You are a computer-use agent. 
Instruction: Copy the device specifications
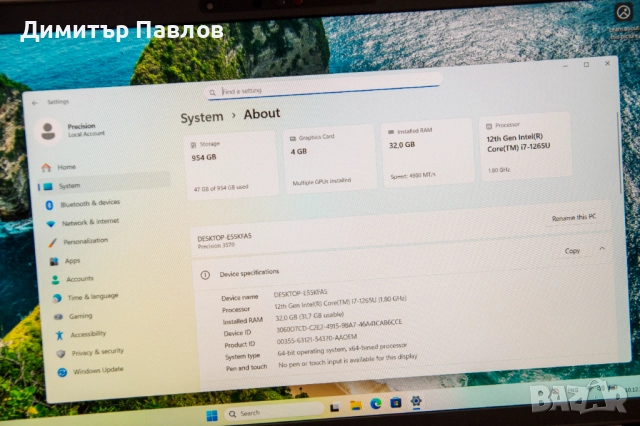572,251
